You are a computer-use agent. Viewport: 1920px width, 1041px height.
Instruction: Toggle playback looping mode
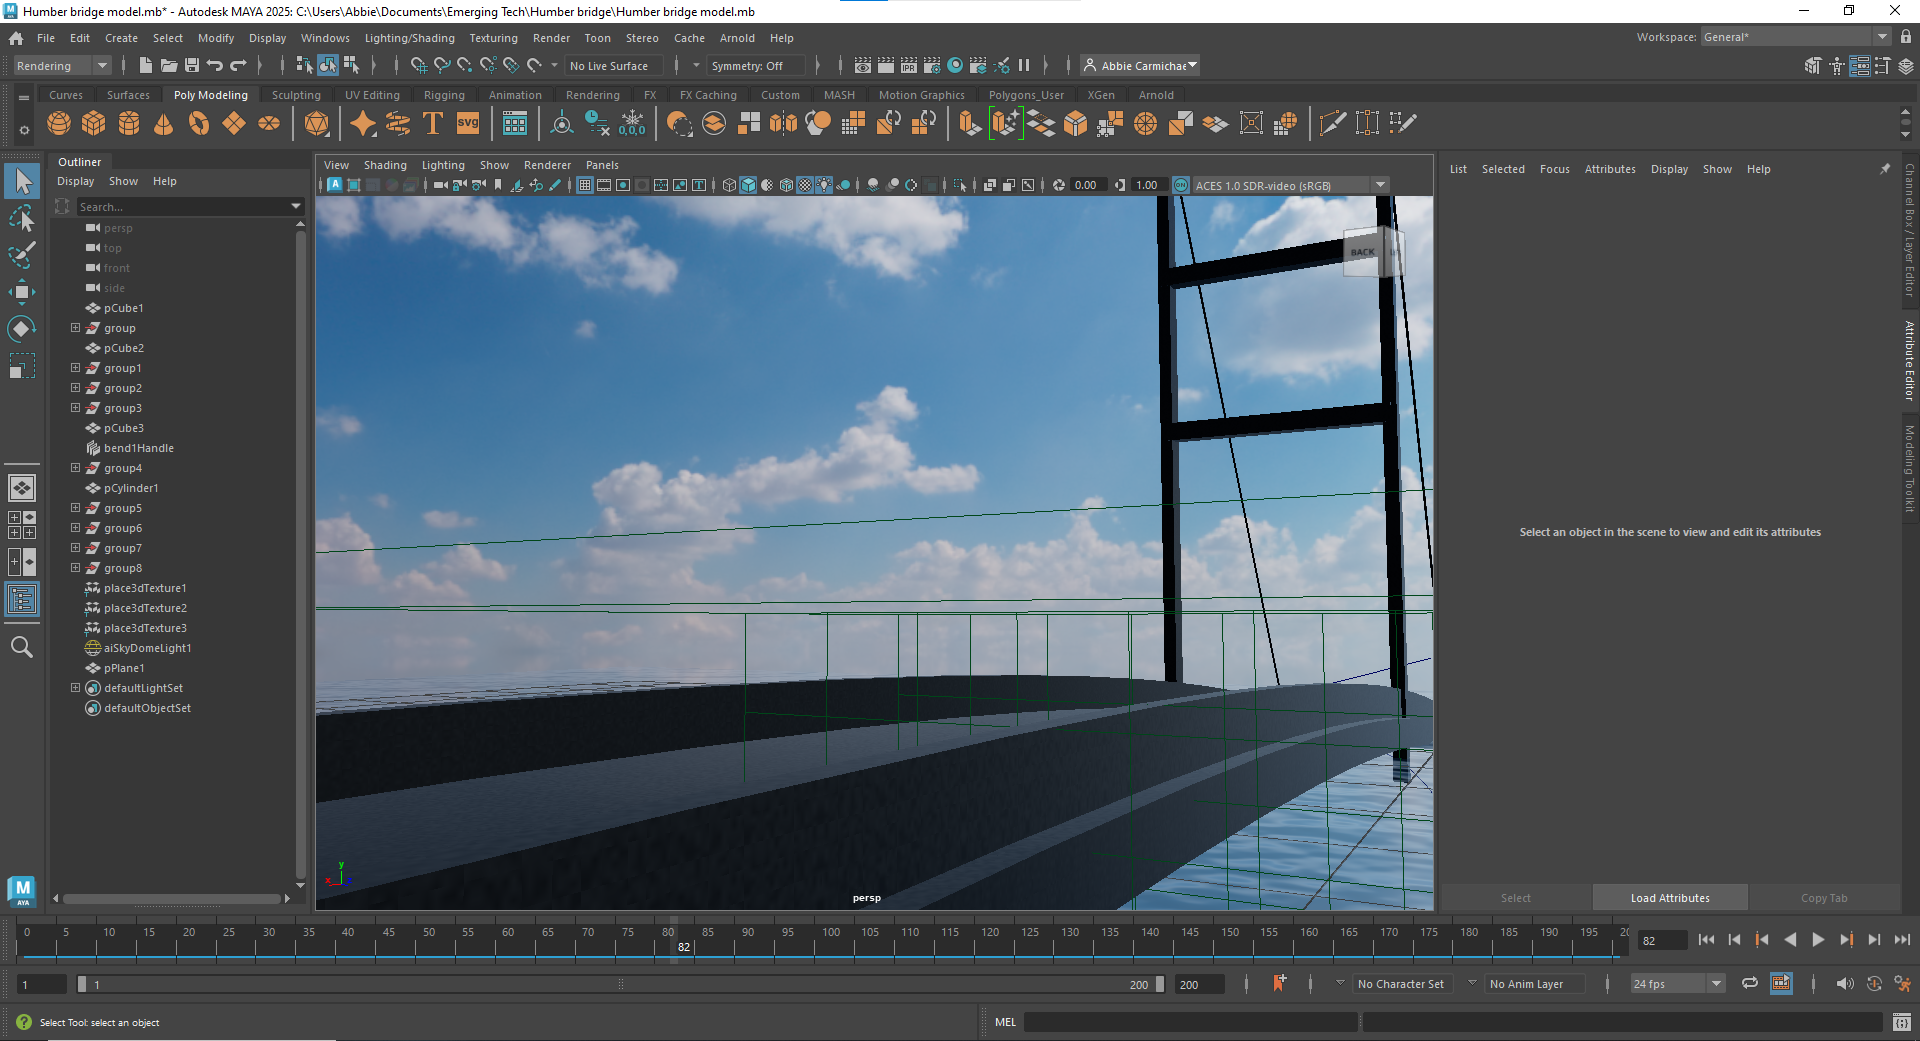[1749, 984]
